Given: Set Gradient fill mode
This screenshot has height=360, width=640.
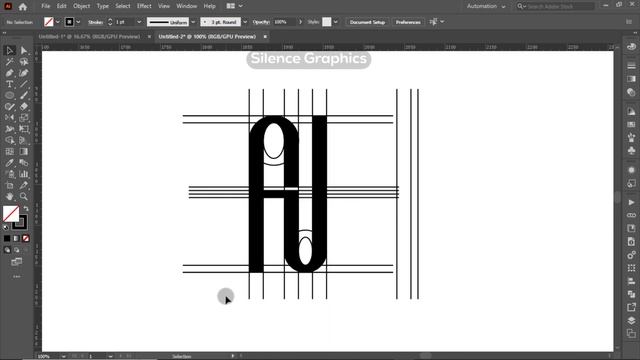Looking at the screenshot, I should (x=16, y=238).
